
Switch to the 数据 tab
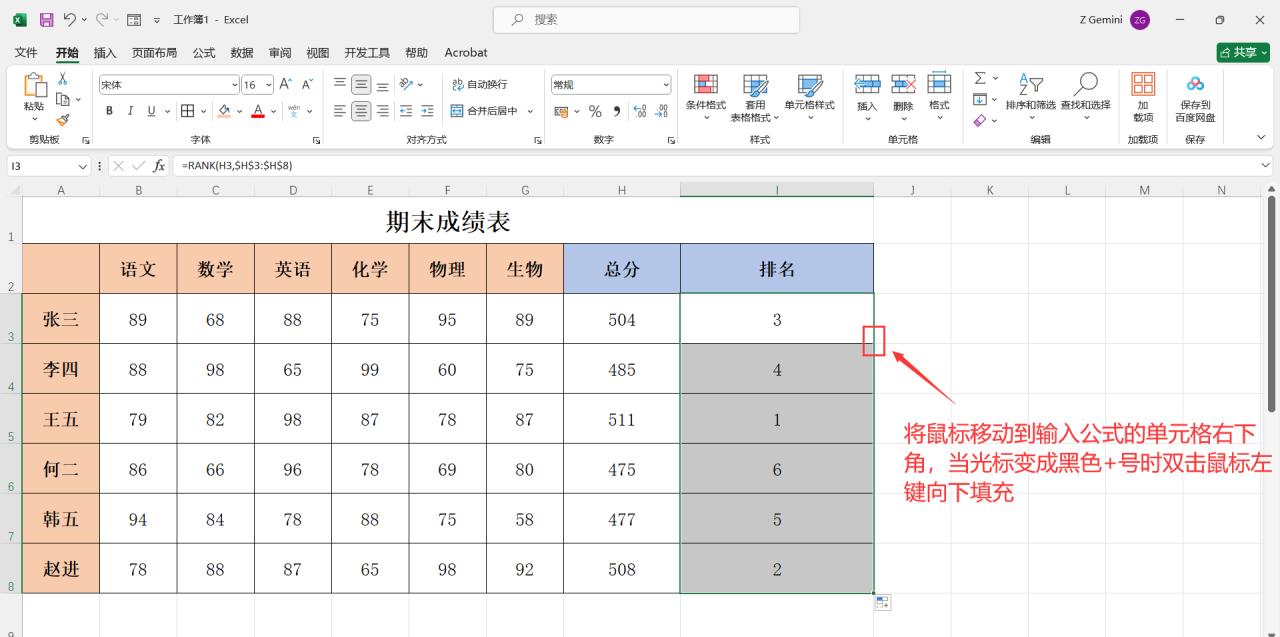coord(242,52)
